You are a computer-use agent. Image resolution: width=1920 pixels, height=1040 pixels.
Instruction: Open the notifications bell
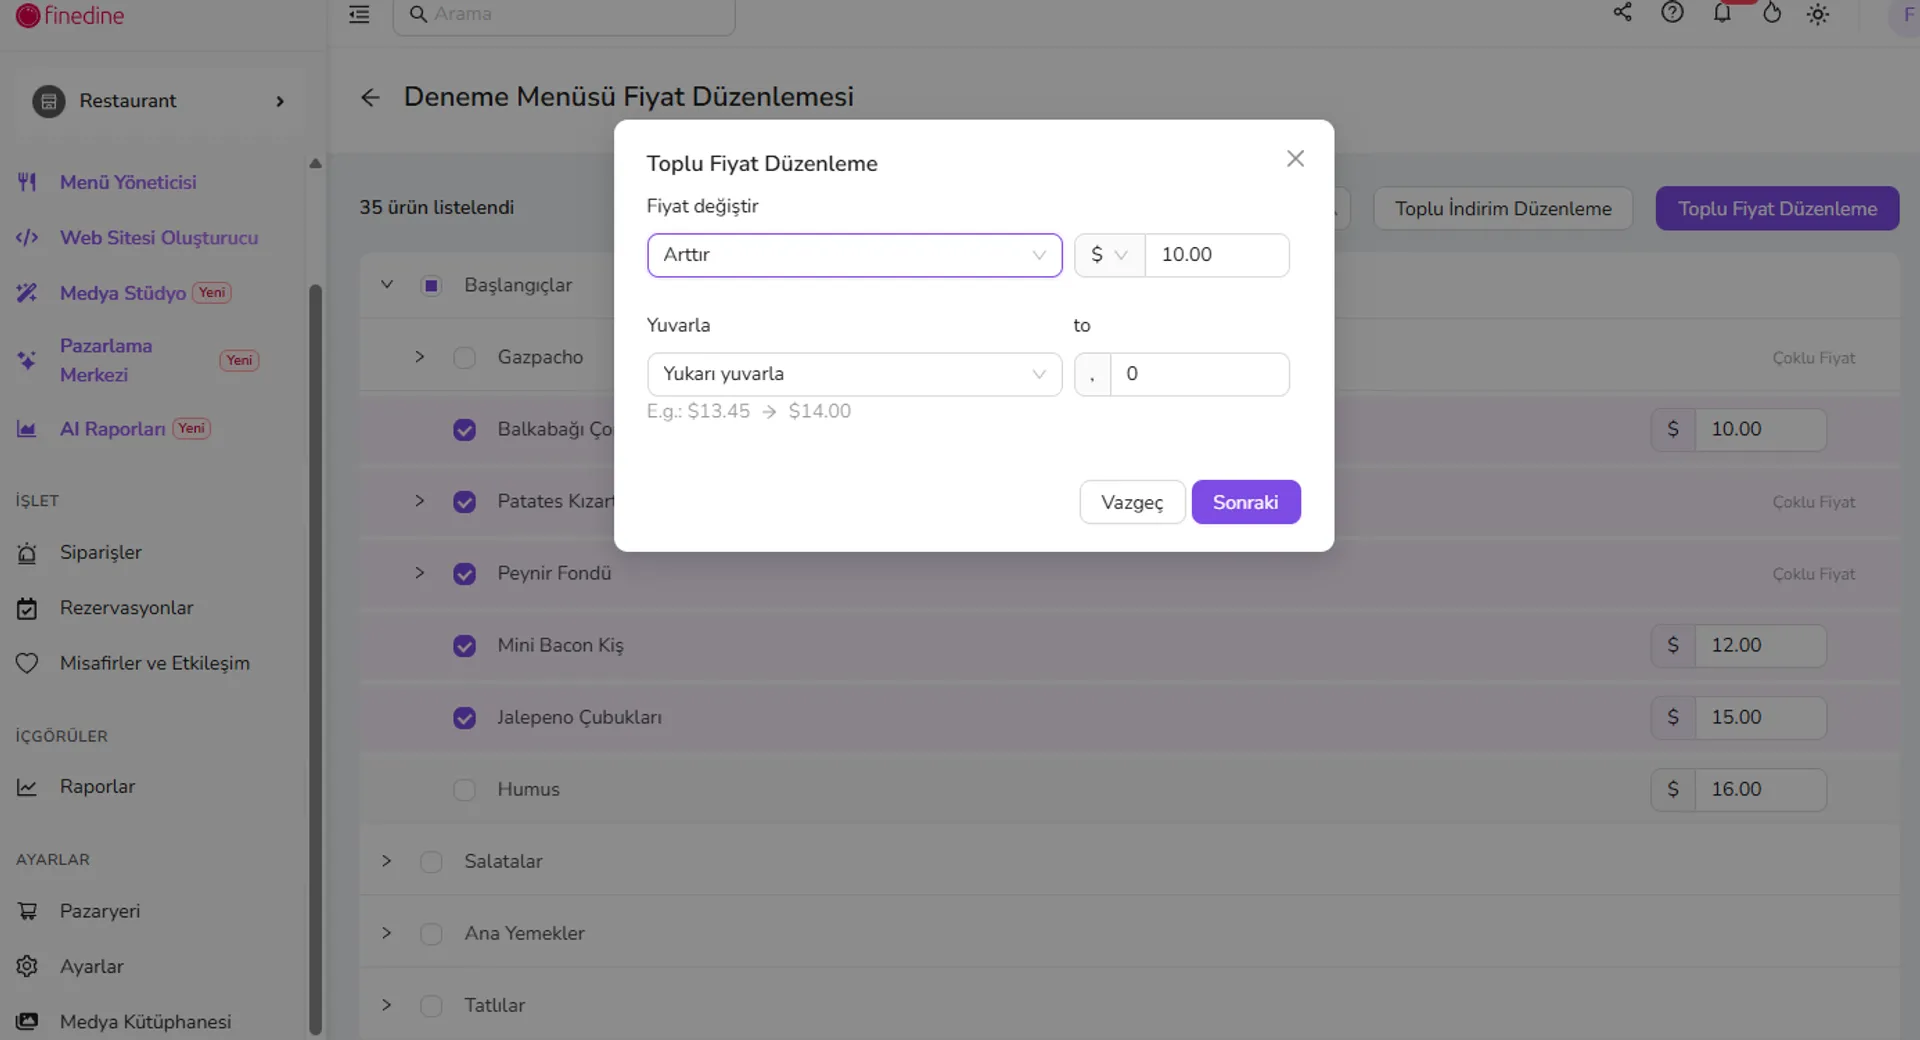(x=1722, y=13)
